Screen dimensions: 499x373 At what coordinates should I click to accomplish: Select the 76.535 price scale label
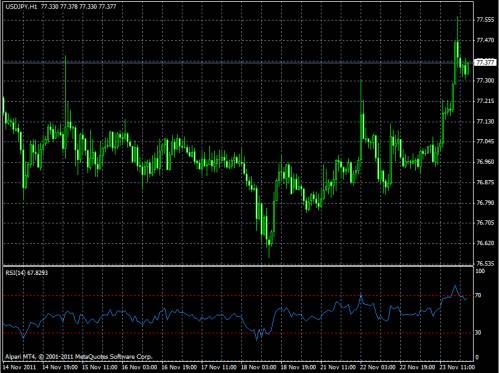(485, 264)
